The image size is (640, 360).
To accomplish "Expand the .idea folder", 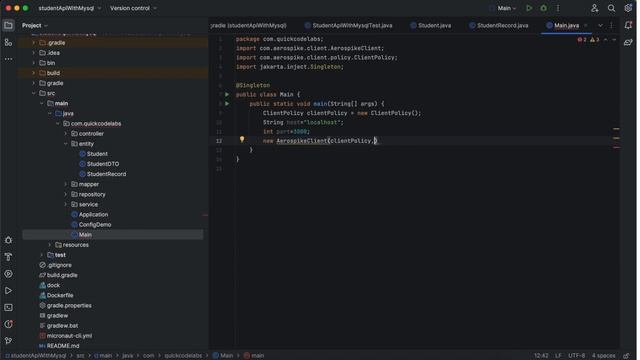I will pos(34,53).
